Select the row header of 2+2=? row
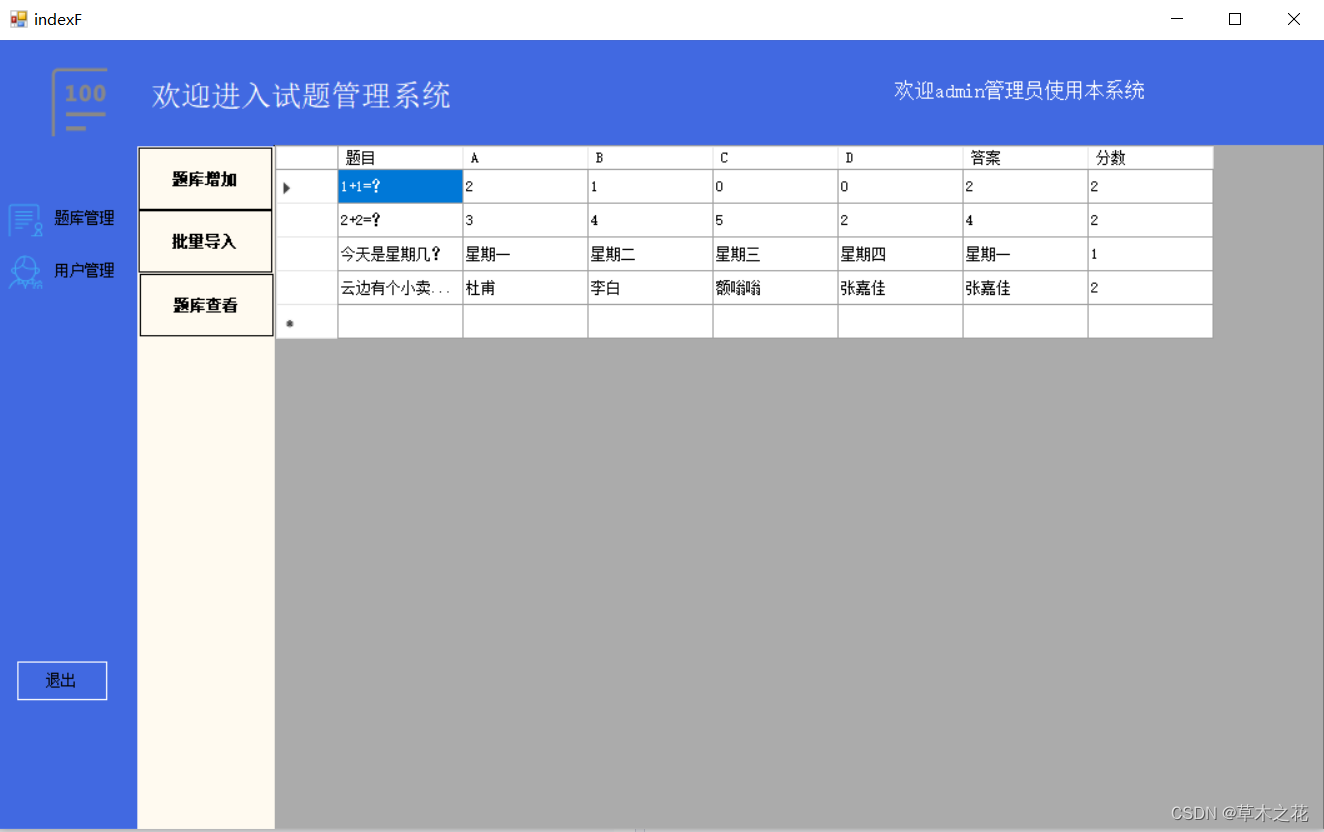 (x=307, y=220)
